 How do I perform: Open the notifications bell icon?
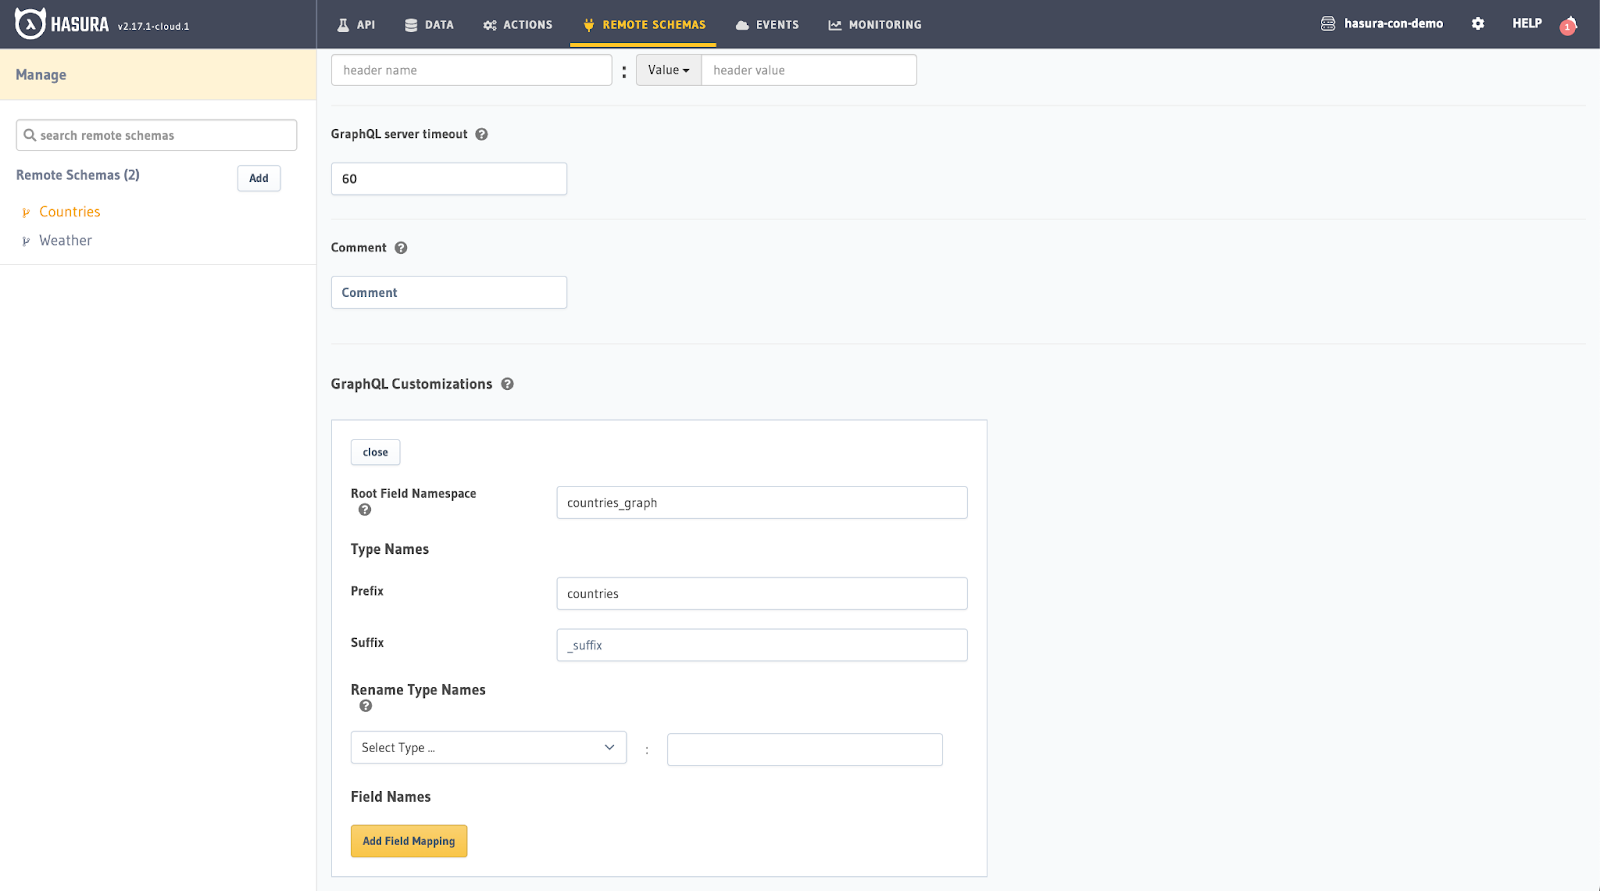point(1568,25)
